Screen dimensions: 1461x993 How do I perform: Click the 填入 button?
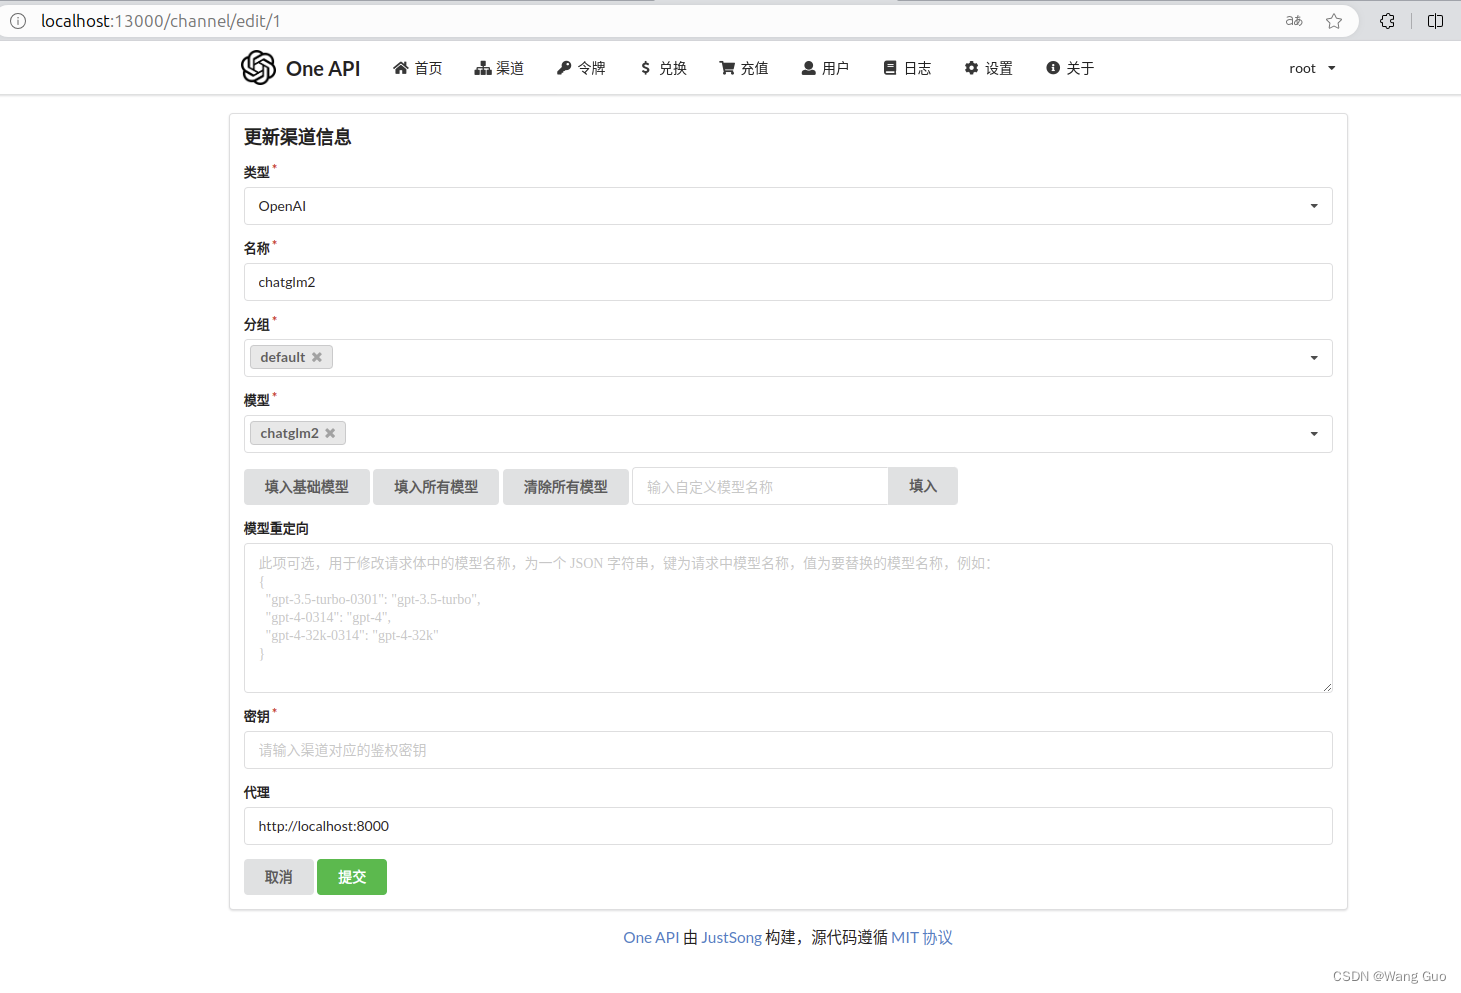(x=923, y=486)
